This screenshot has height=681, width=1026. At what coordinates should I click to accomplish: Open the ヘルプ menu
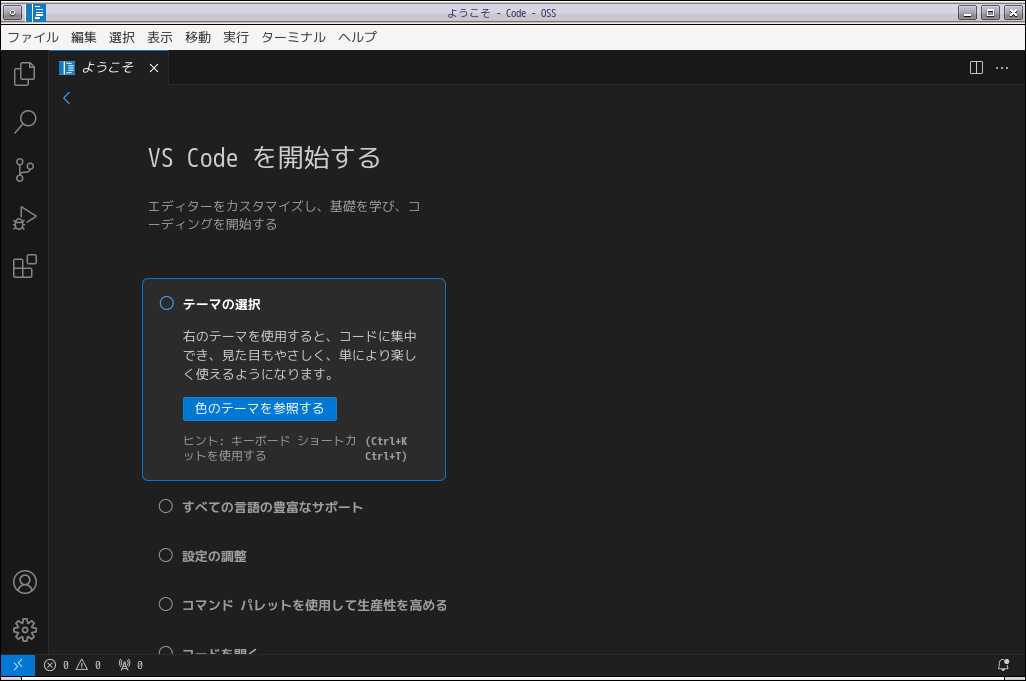coord(357,37)
